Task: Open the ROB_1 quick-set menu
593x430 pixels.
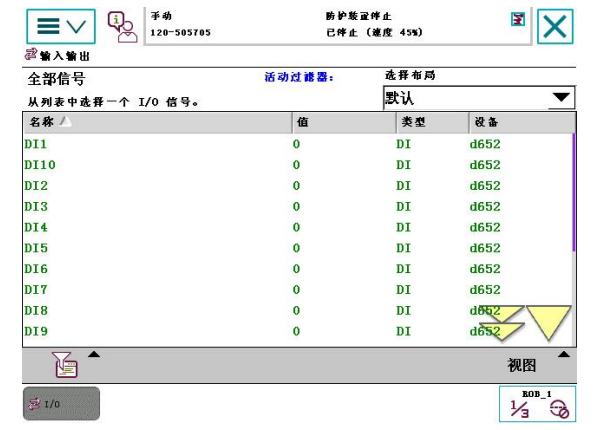Action: [x=537, y=404]
